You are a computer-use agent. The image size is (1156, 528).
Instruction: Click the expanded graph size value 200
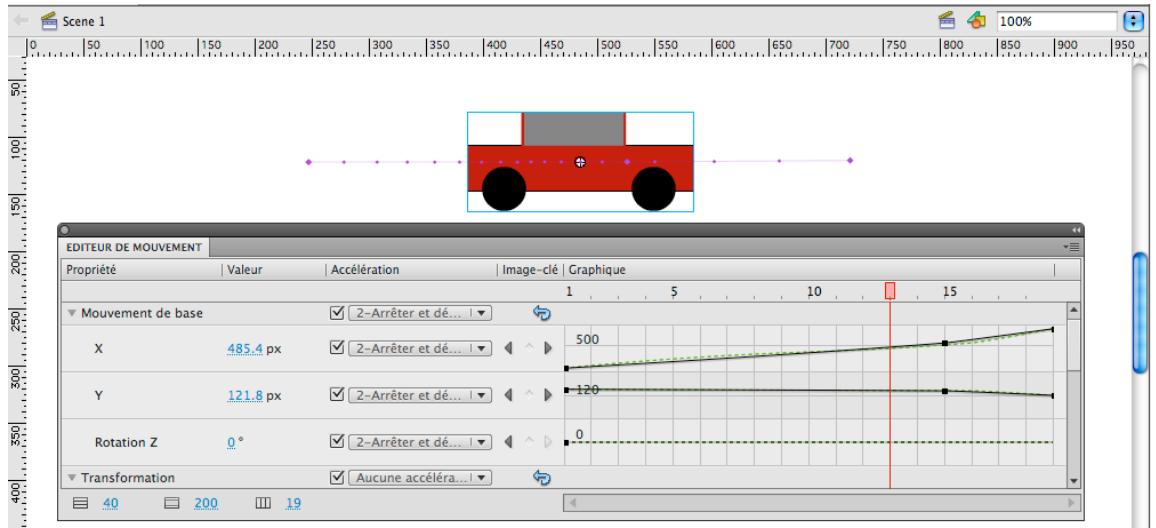coord(206,504)
